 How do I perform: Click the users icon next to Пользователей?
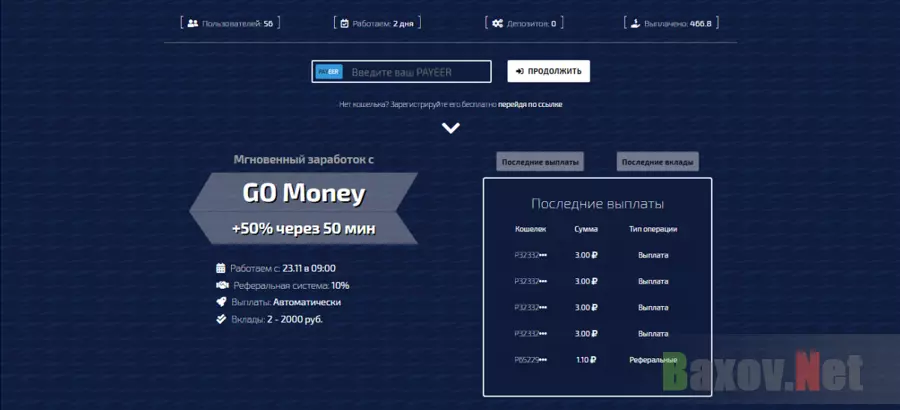click(x=193, y=24)
